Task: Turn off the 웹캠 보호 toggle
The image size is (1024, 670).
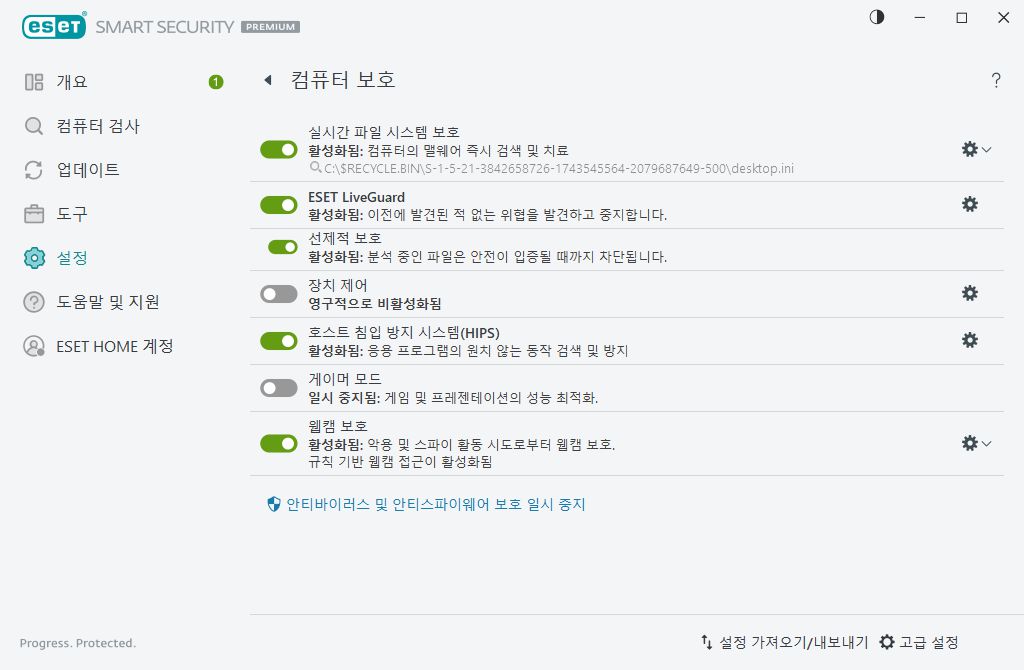Action: click(x=278, y=442)
